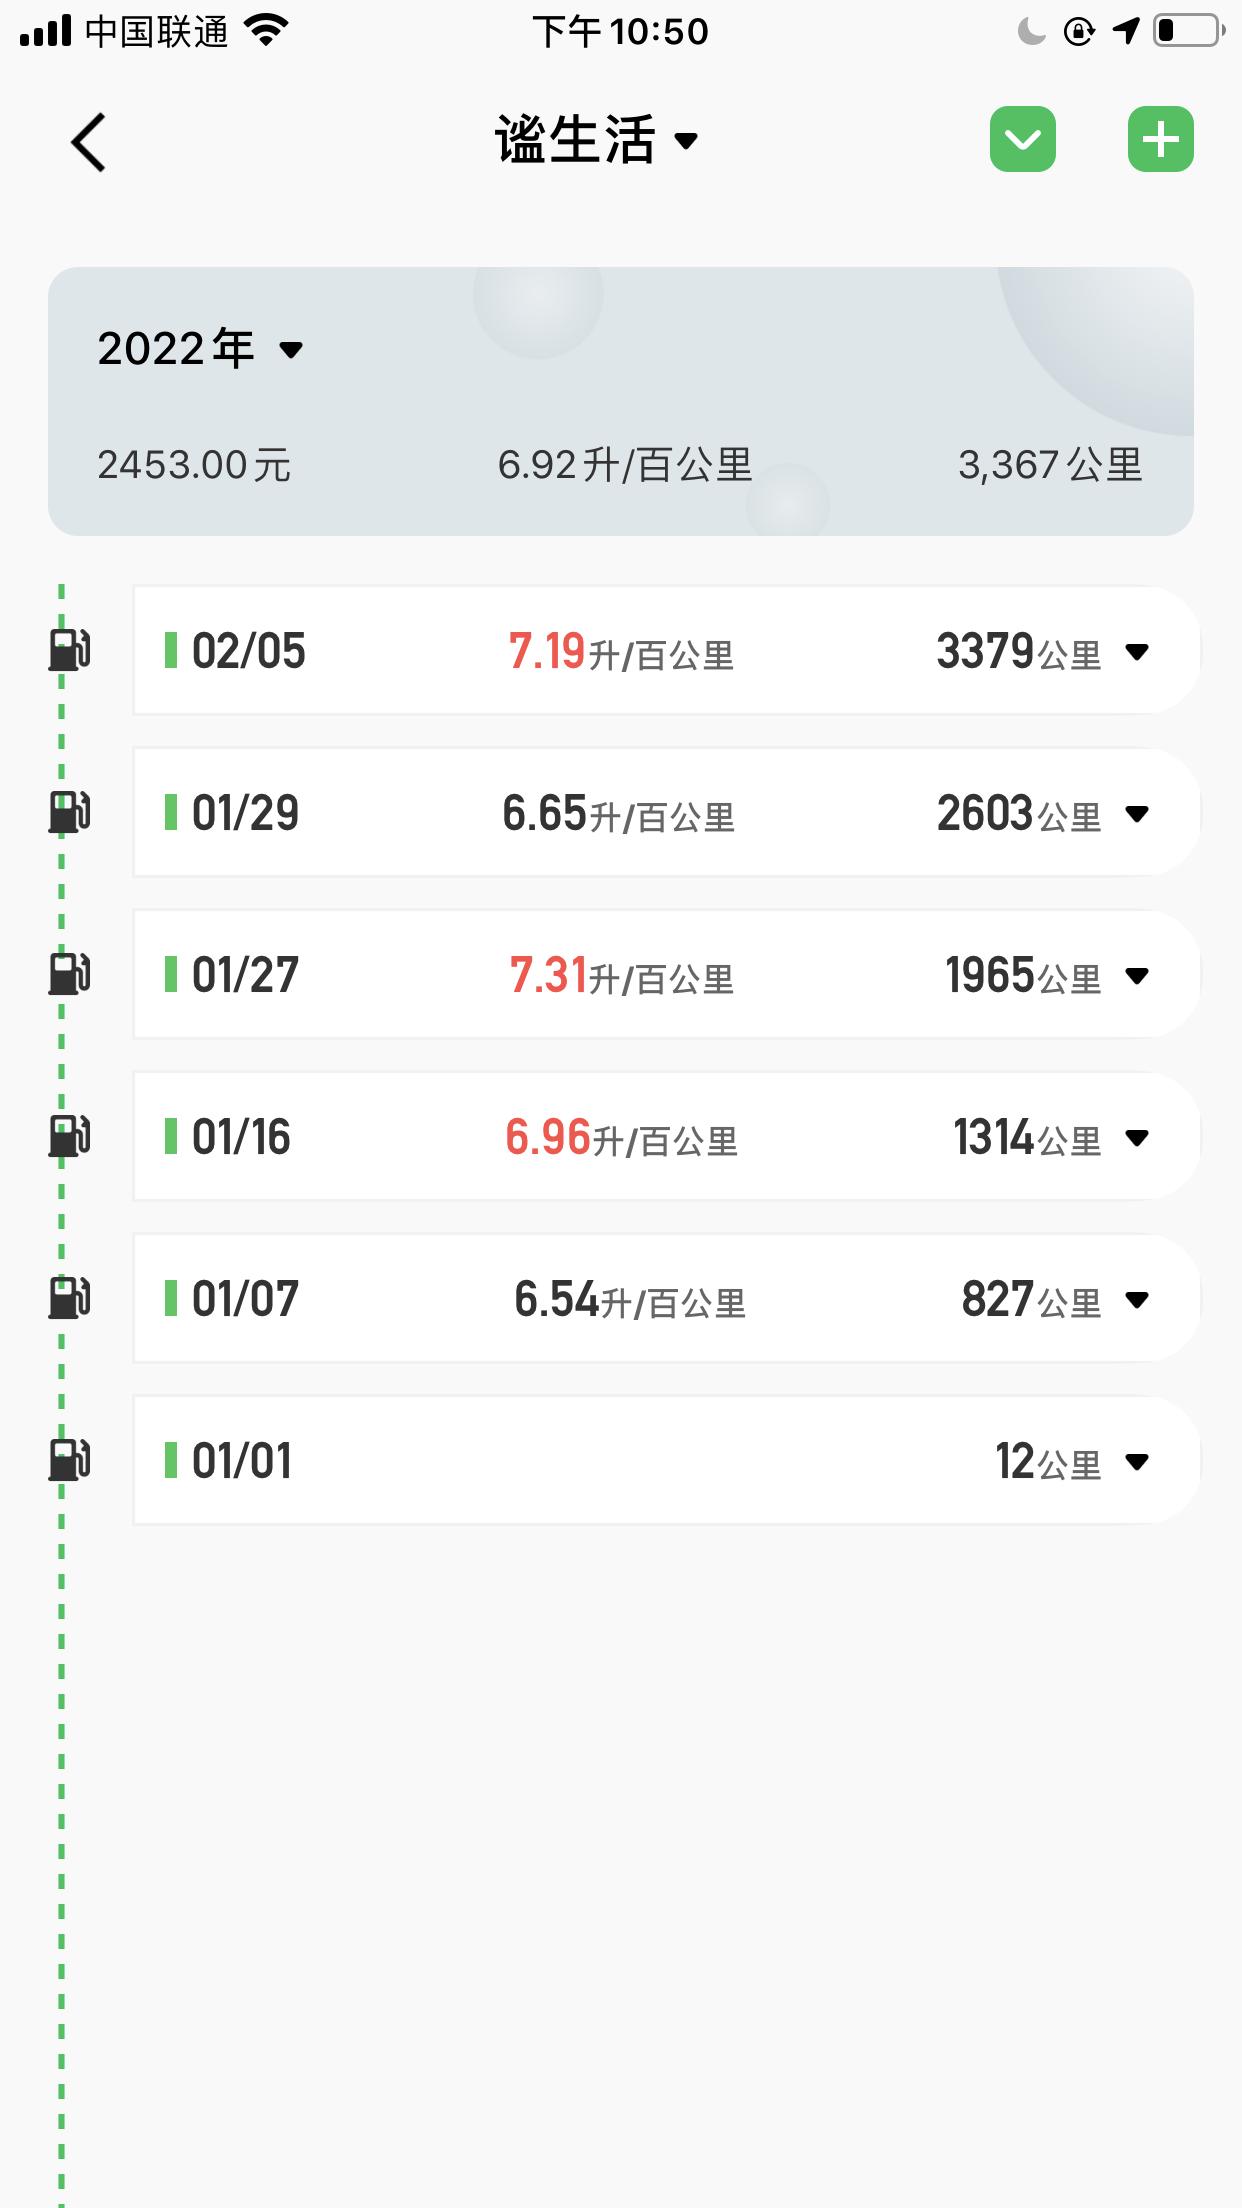Open the 谧生活 vehicle dropdown
Image resolution: width=1242 pixels, height=2208 pixels.
pos(597,140)
